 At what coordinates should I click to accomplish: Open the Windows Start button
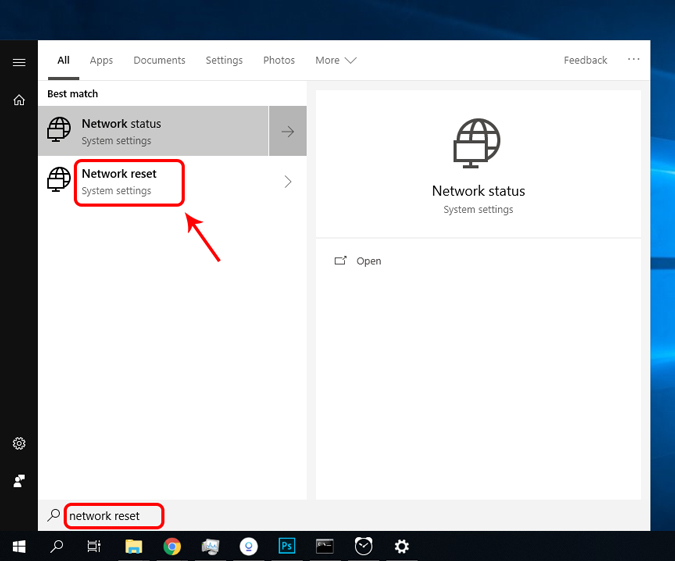[19, 546]
